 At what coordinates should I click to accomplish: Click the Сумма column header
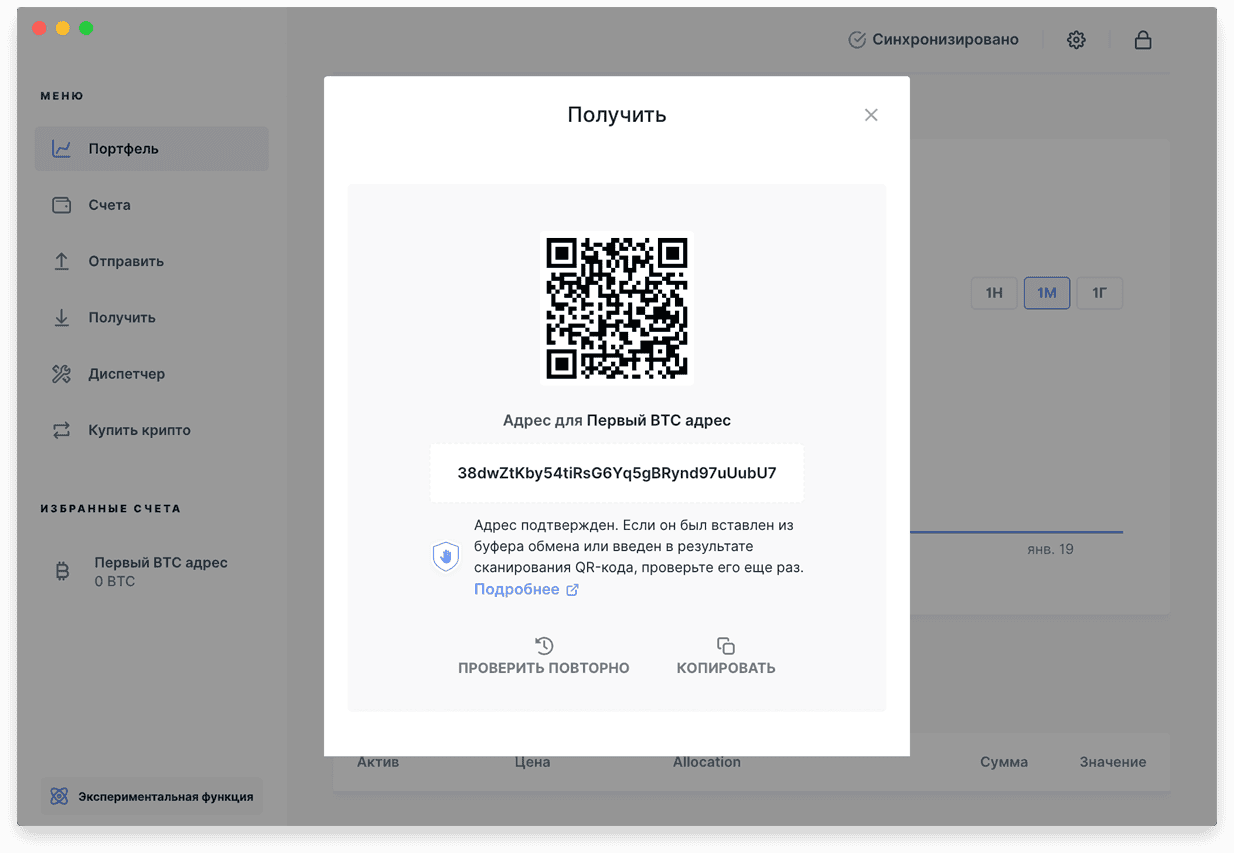click(1004, 762)
